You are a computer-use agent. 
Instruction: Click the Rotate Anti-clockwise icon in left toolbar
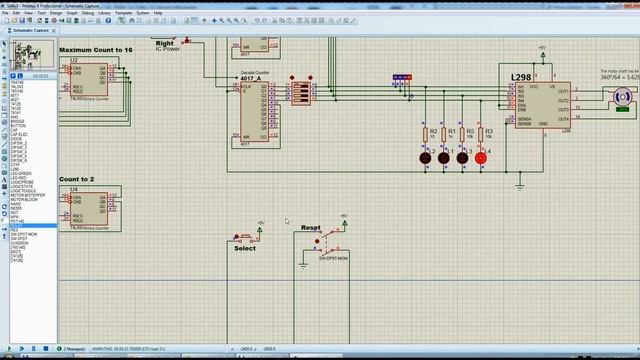coord(4,213)
